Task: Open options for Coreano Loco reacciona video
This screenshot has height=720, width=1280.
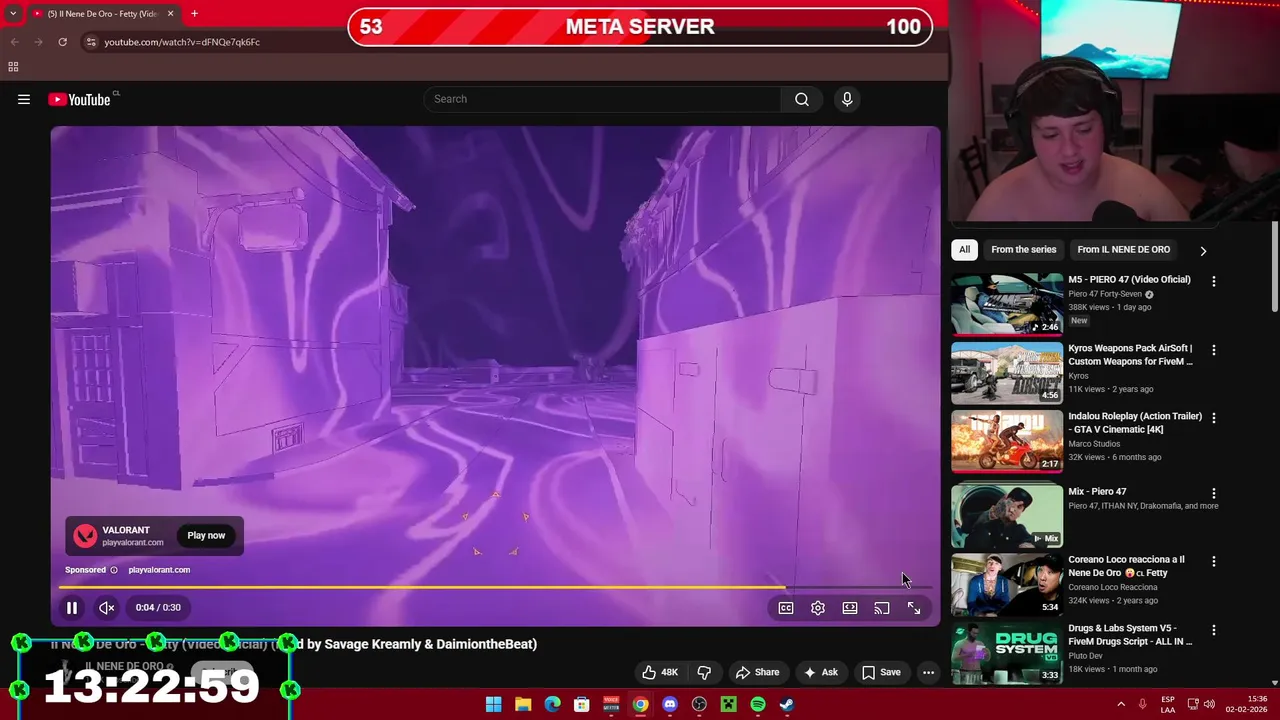Action: click(1214, 562)
